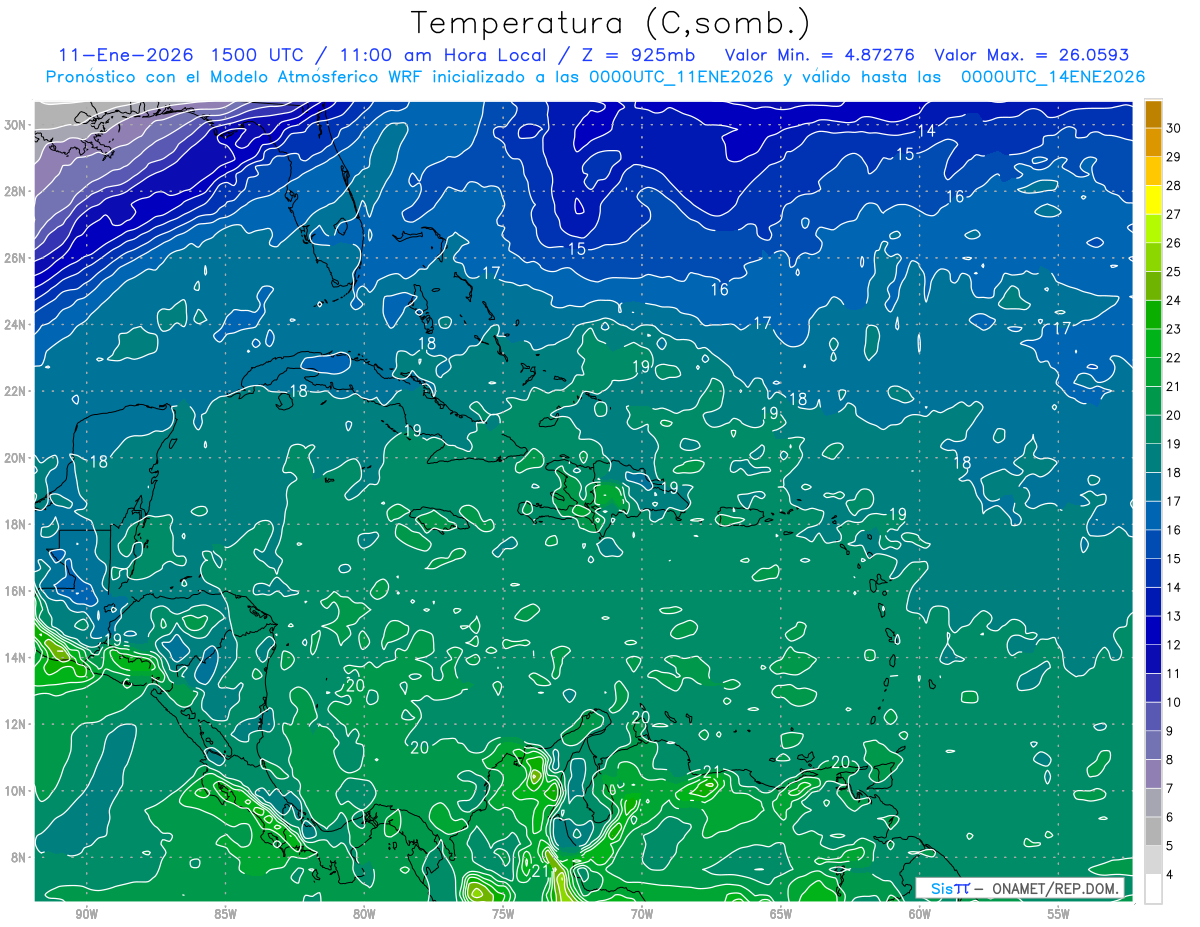This screenshot has width=1200, height=927.
Task: Click the yellow color bar swatch between 27 and 28
Action: [1154, 200]
